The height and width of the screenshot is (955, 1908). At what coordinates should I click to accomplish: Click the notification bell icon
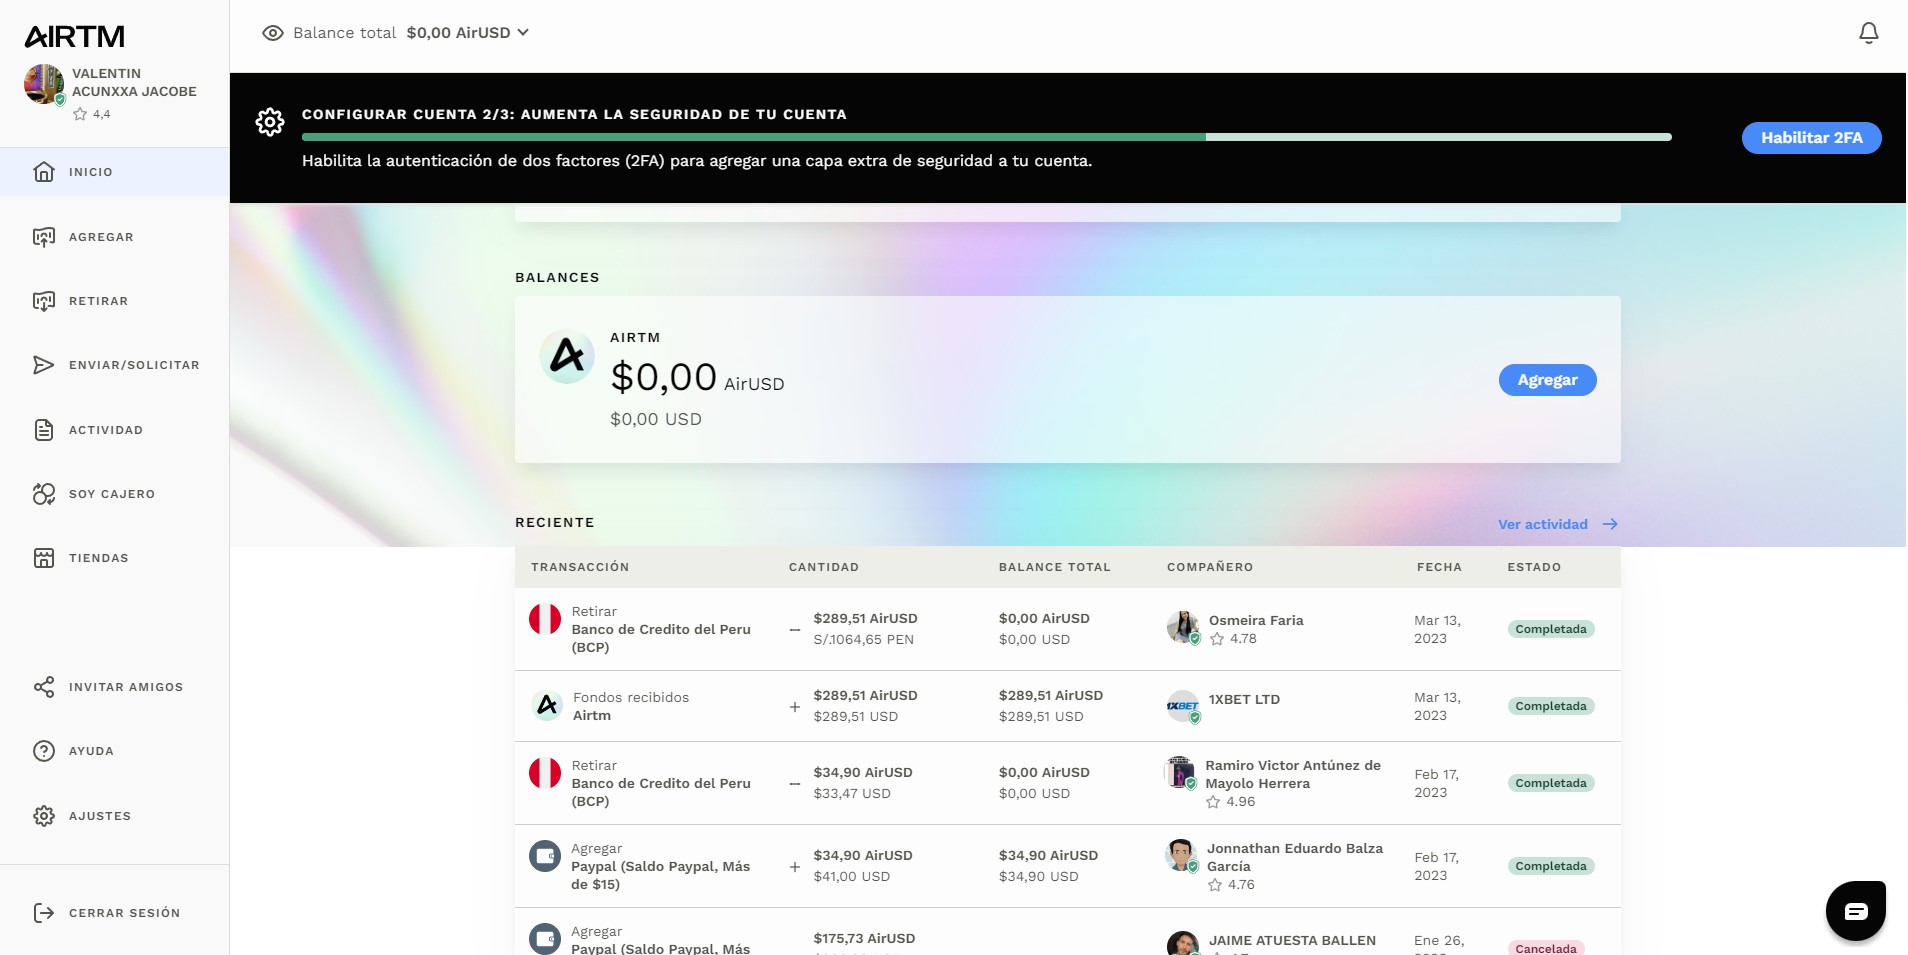(1868, 33)
